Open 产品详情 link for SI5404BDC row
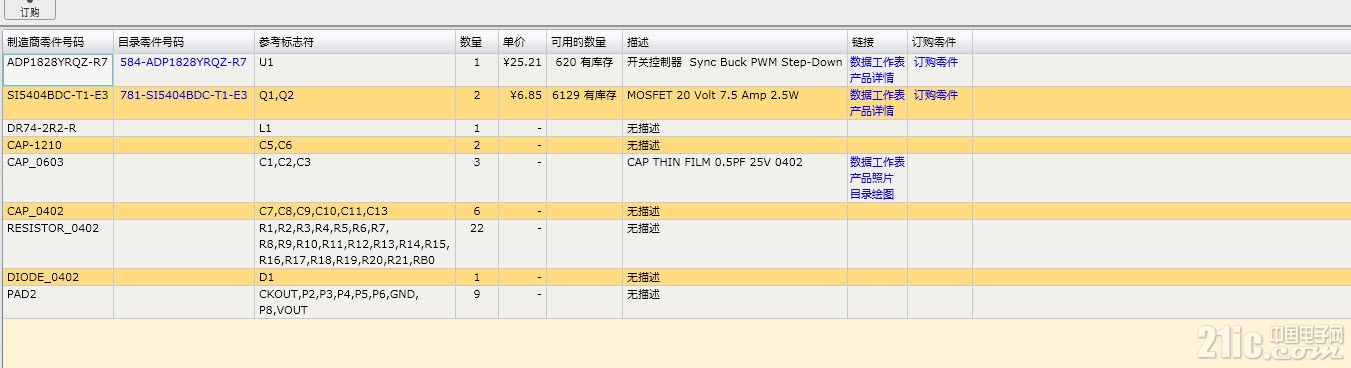Viewport: 1351px width, 368px height. pyautogui.click(x=872, y=111)
